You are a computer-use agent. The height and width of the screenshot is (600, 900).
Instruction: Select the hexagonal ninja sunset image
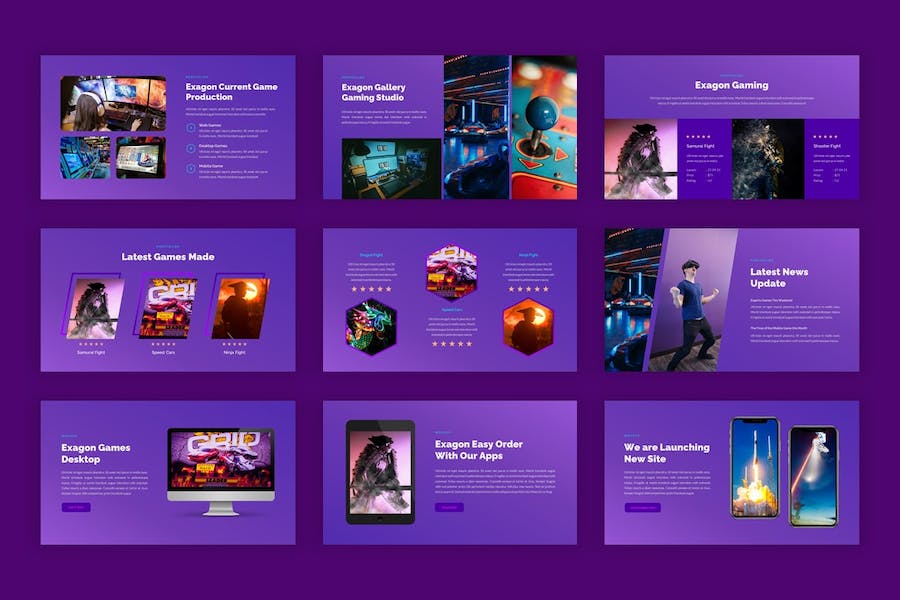[x=528, y=326]
